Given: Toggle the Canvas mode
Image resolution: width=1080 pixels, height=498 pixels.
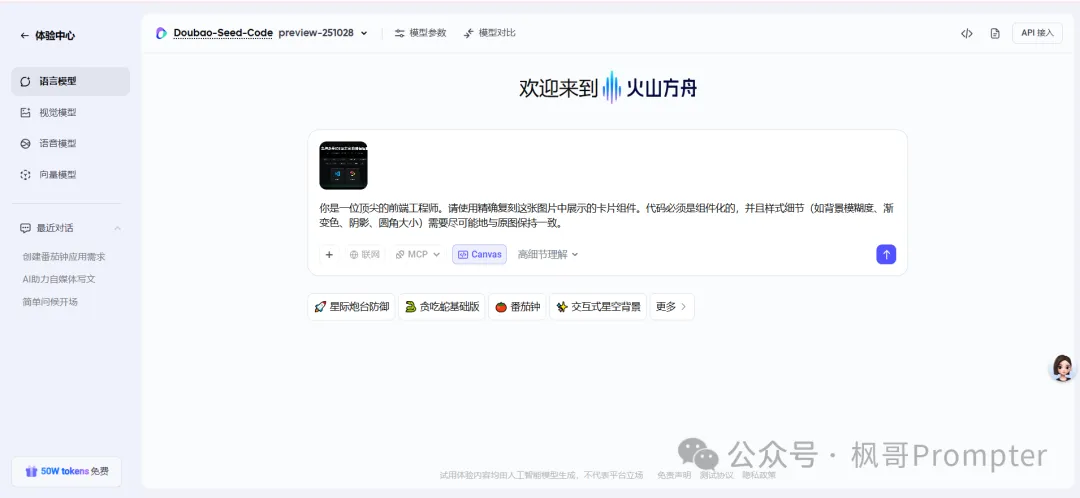Looking at the screenshot, I should point(479,254).
